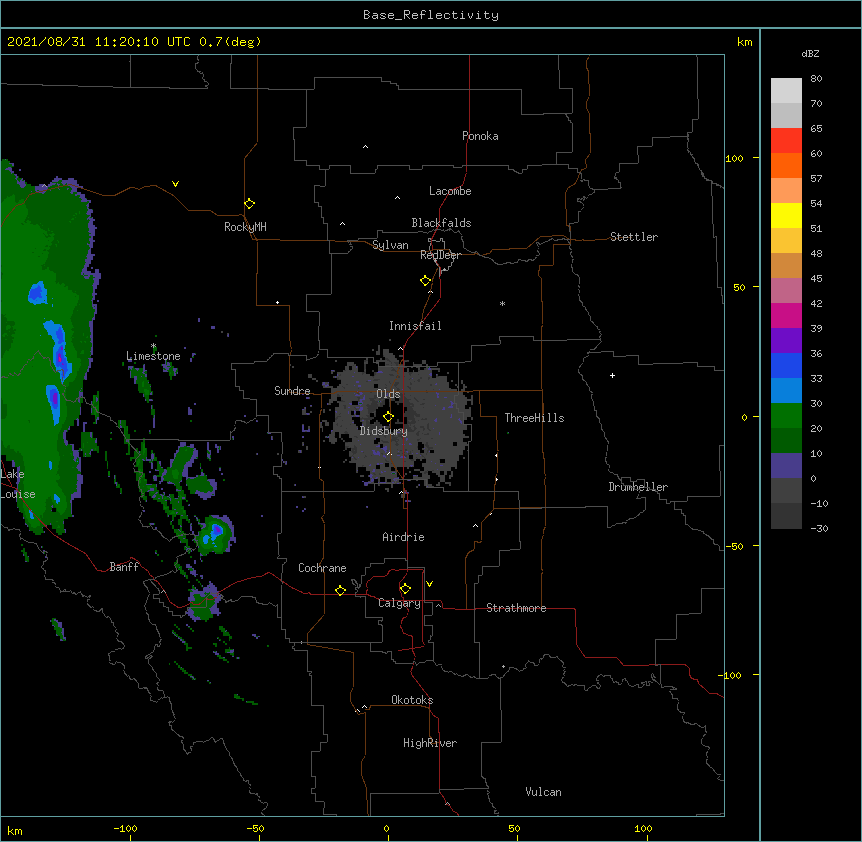Select the Okotoks label
Screen dimensions: 862x842
pyautogui.click(x=412, y=700)
